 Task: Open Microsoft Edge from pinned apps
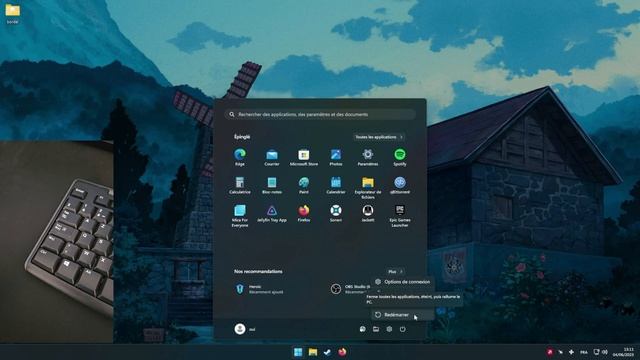[x=240, y=157]
